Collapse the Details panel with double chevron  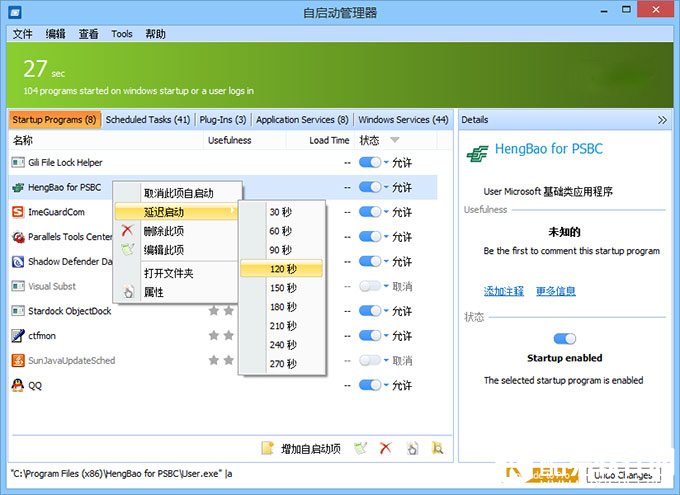tap(662, 120)
